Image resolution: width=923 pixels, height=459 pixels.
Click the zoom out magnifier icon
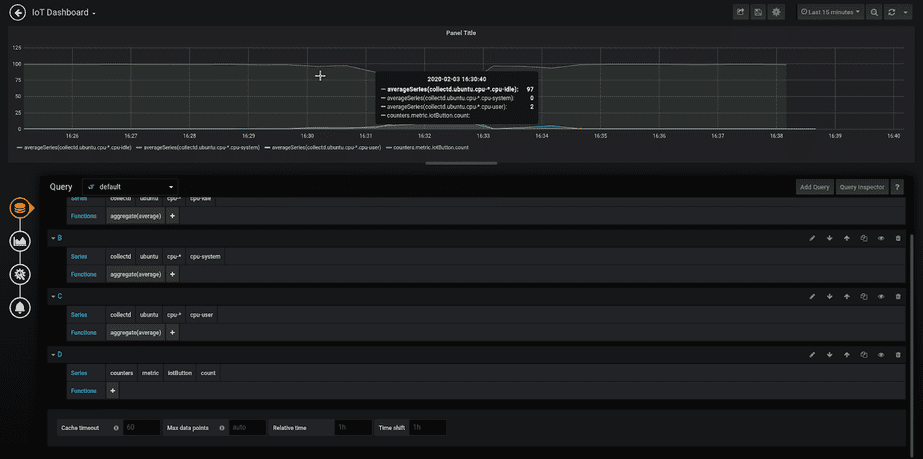[x=874, y=12]
